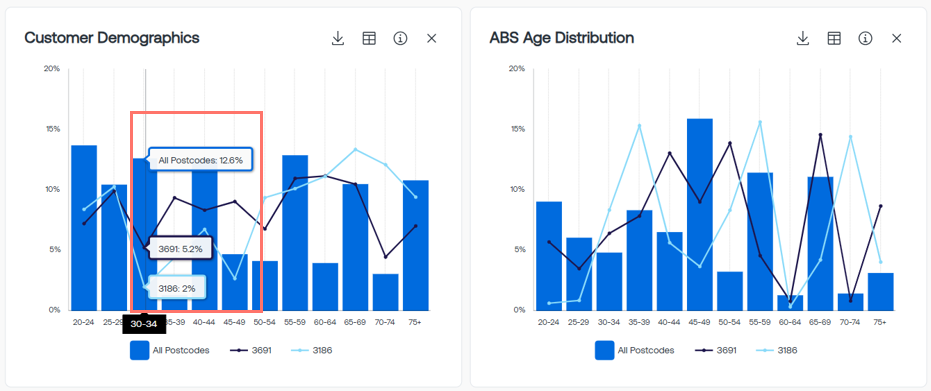Viewport: 931px width, 391px height.
Task: Close the ABS Age Distribution panel
Action: coord(897,39)
